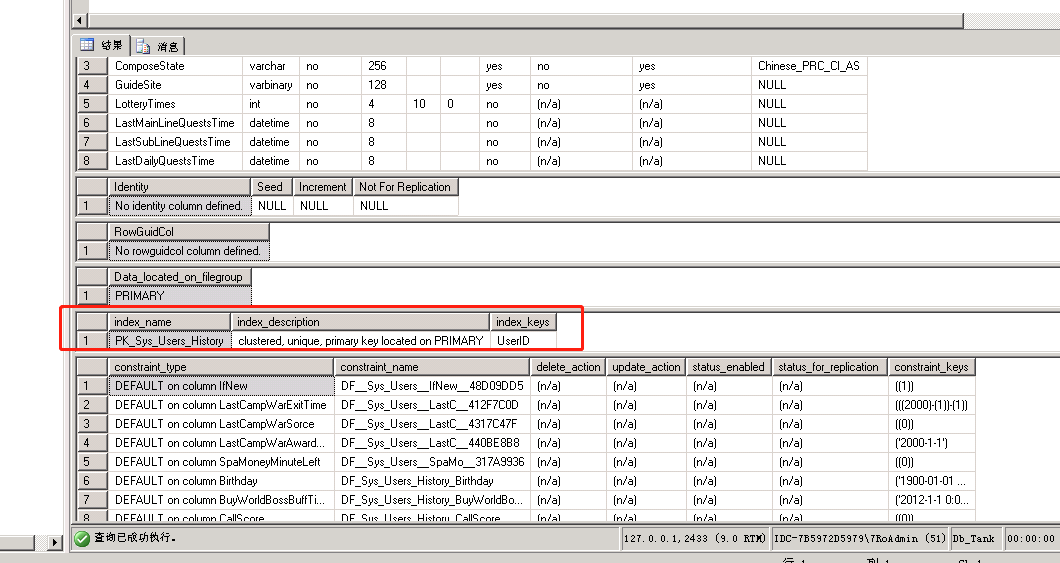Screen dimensions: 1060x563
Task: Select the update_action column header
Action: 646,367
